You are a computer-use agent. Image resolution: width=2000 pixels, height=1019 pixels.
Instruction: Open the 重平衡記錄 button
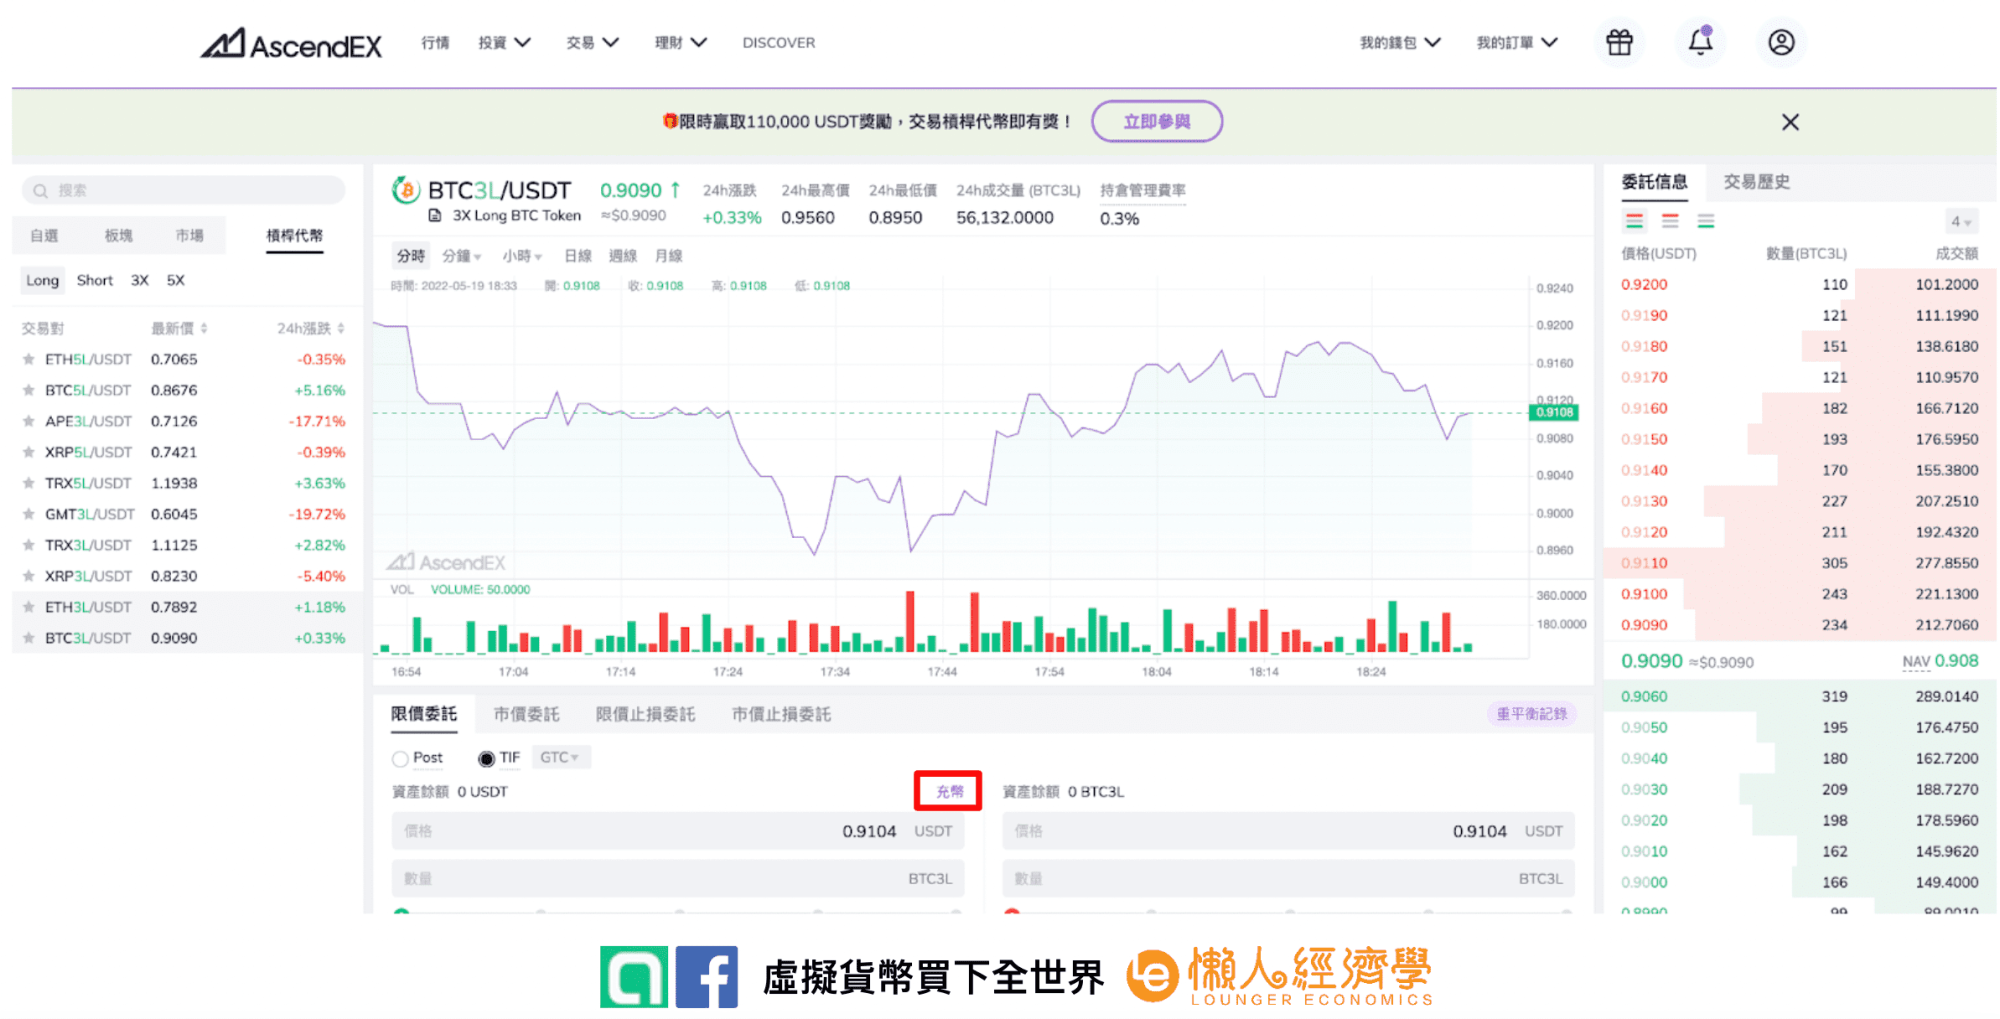1531,714
